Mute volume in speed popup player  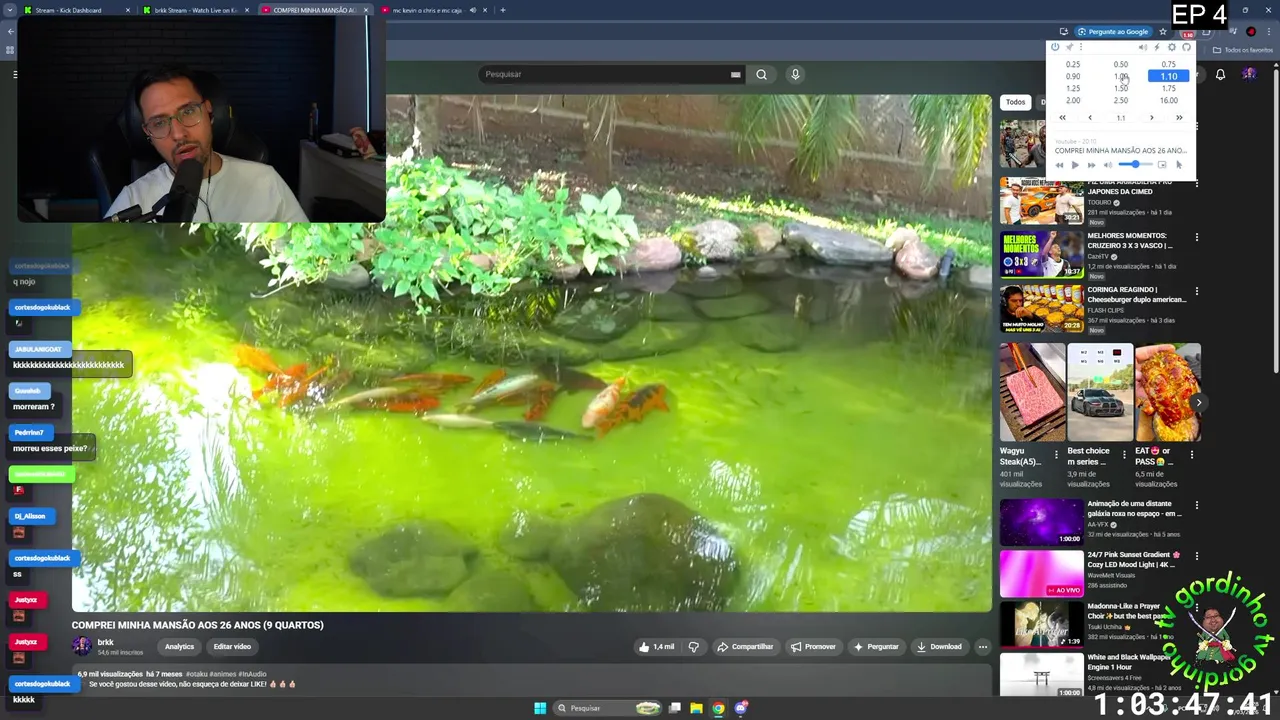[1107, 165]
